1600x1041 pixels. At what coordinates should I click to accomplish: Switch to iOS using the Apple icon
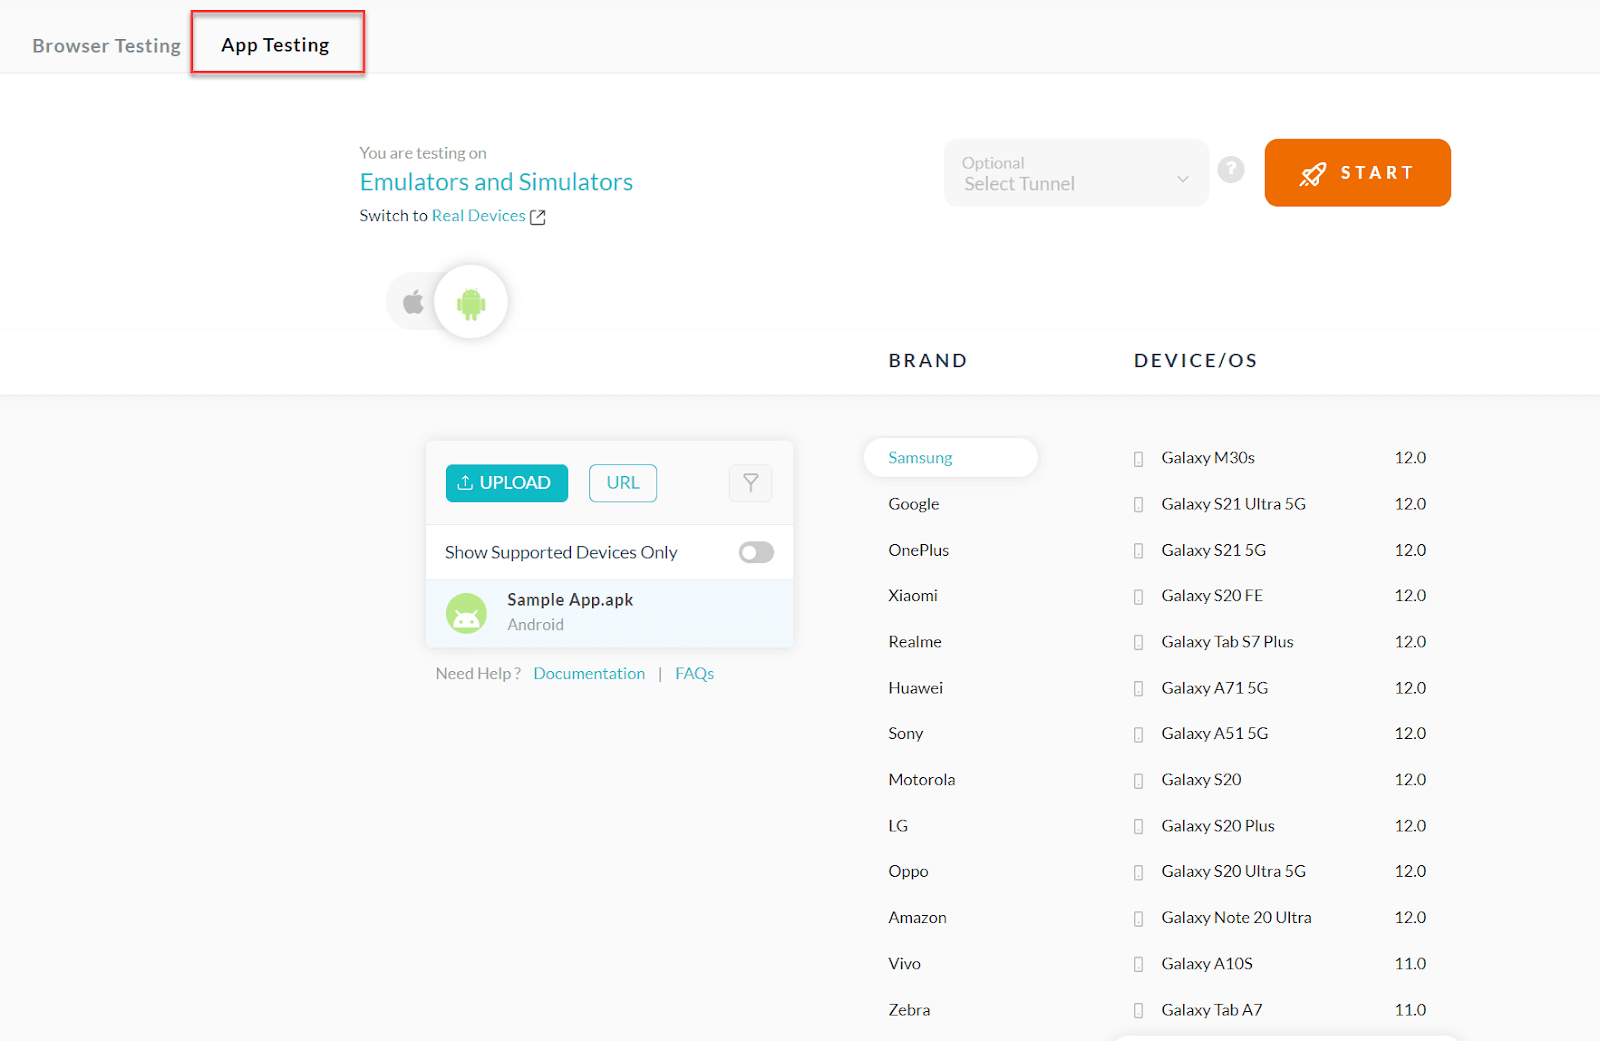pos(412,301)
